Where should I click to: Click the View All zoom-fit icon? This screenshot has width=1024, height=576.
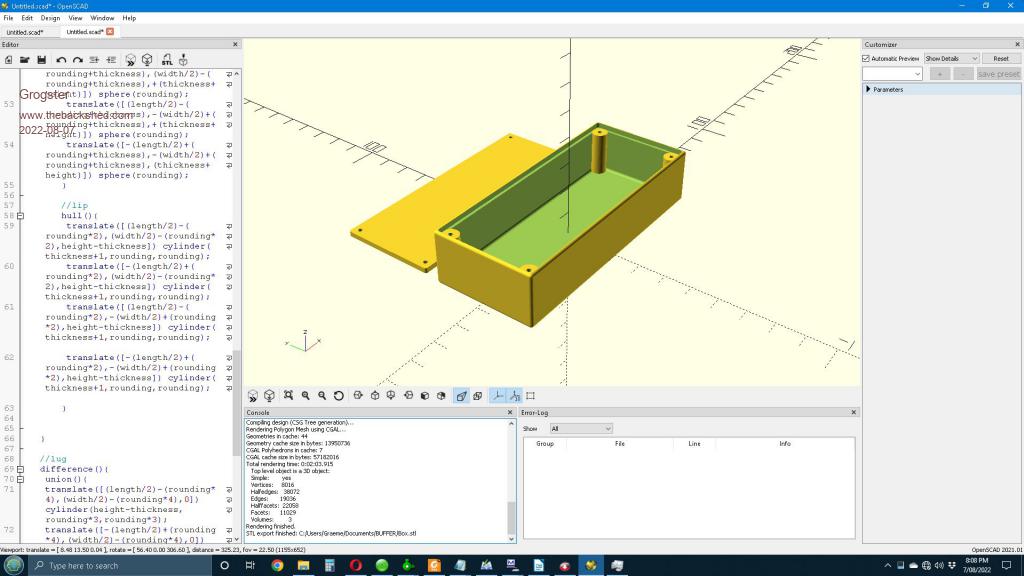coord(288,396)
